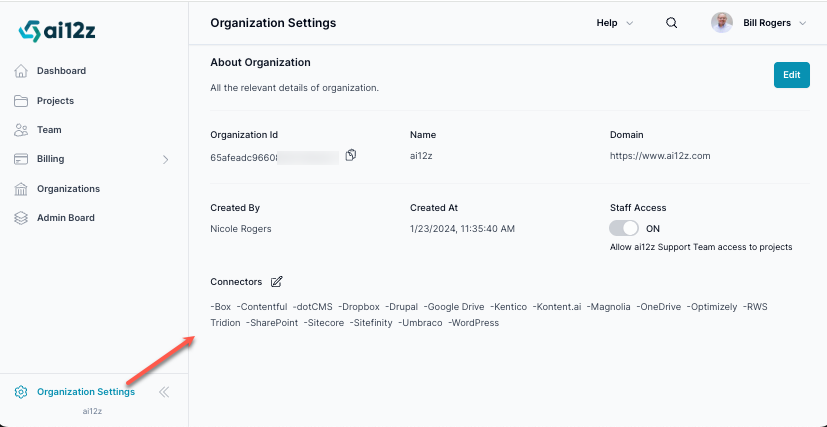Go to Dashboard in sidebar

click(61, 71)
